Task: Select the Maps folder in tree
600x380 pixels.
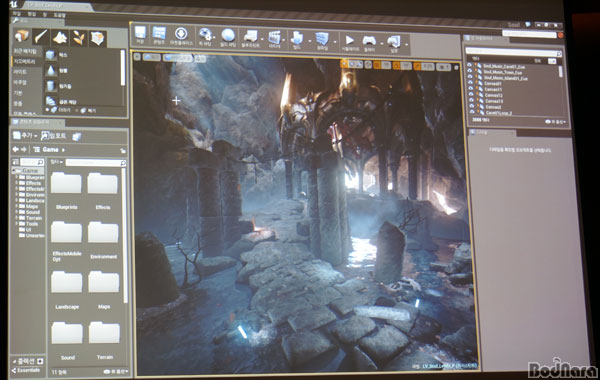Action: [x=32, y=206]
